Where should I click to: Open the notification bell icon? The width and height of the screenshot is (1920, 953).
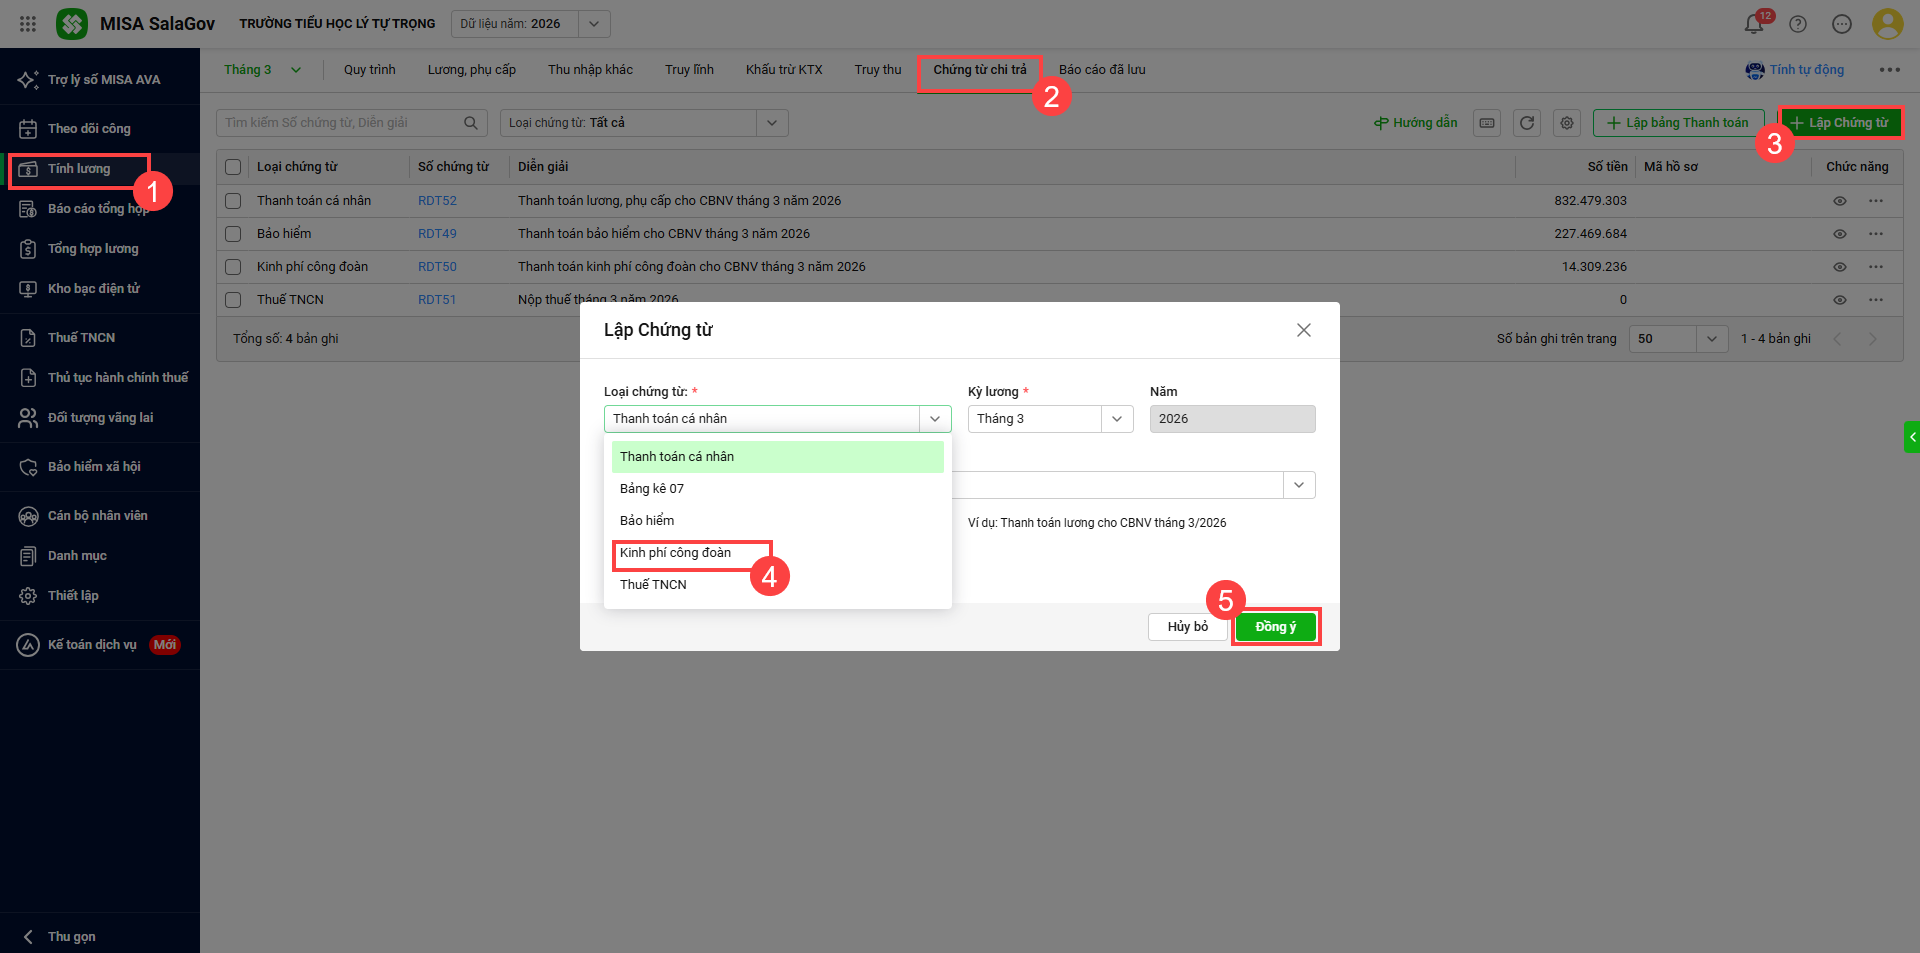[x=1753, y=24]
